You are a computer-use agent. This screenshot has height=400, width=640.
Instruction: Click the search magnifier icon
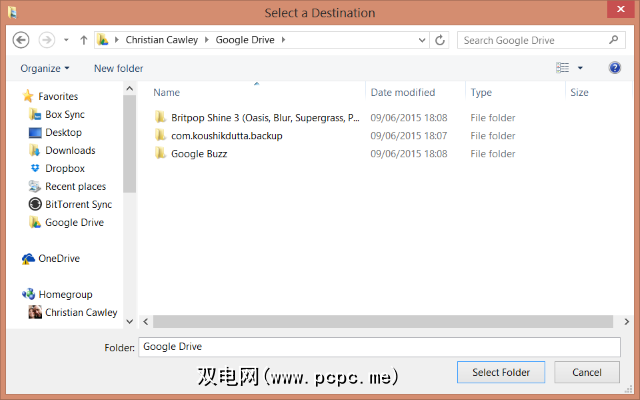tap(613, 40)
